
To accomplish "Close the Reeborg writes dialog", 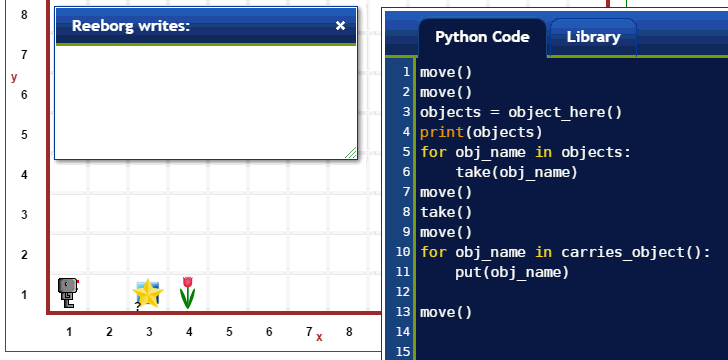I will pyautogui.click(x=340, y=26).
